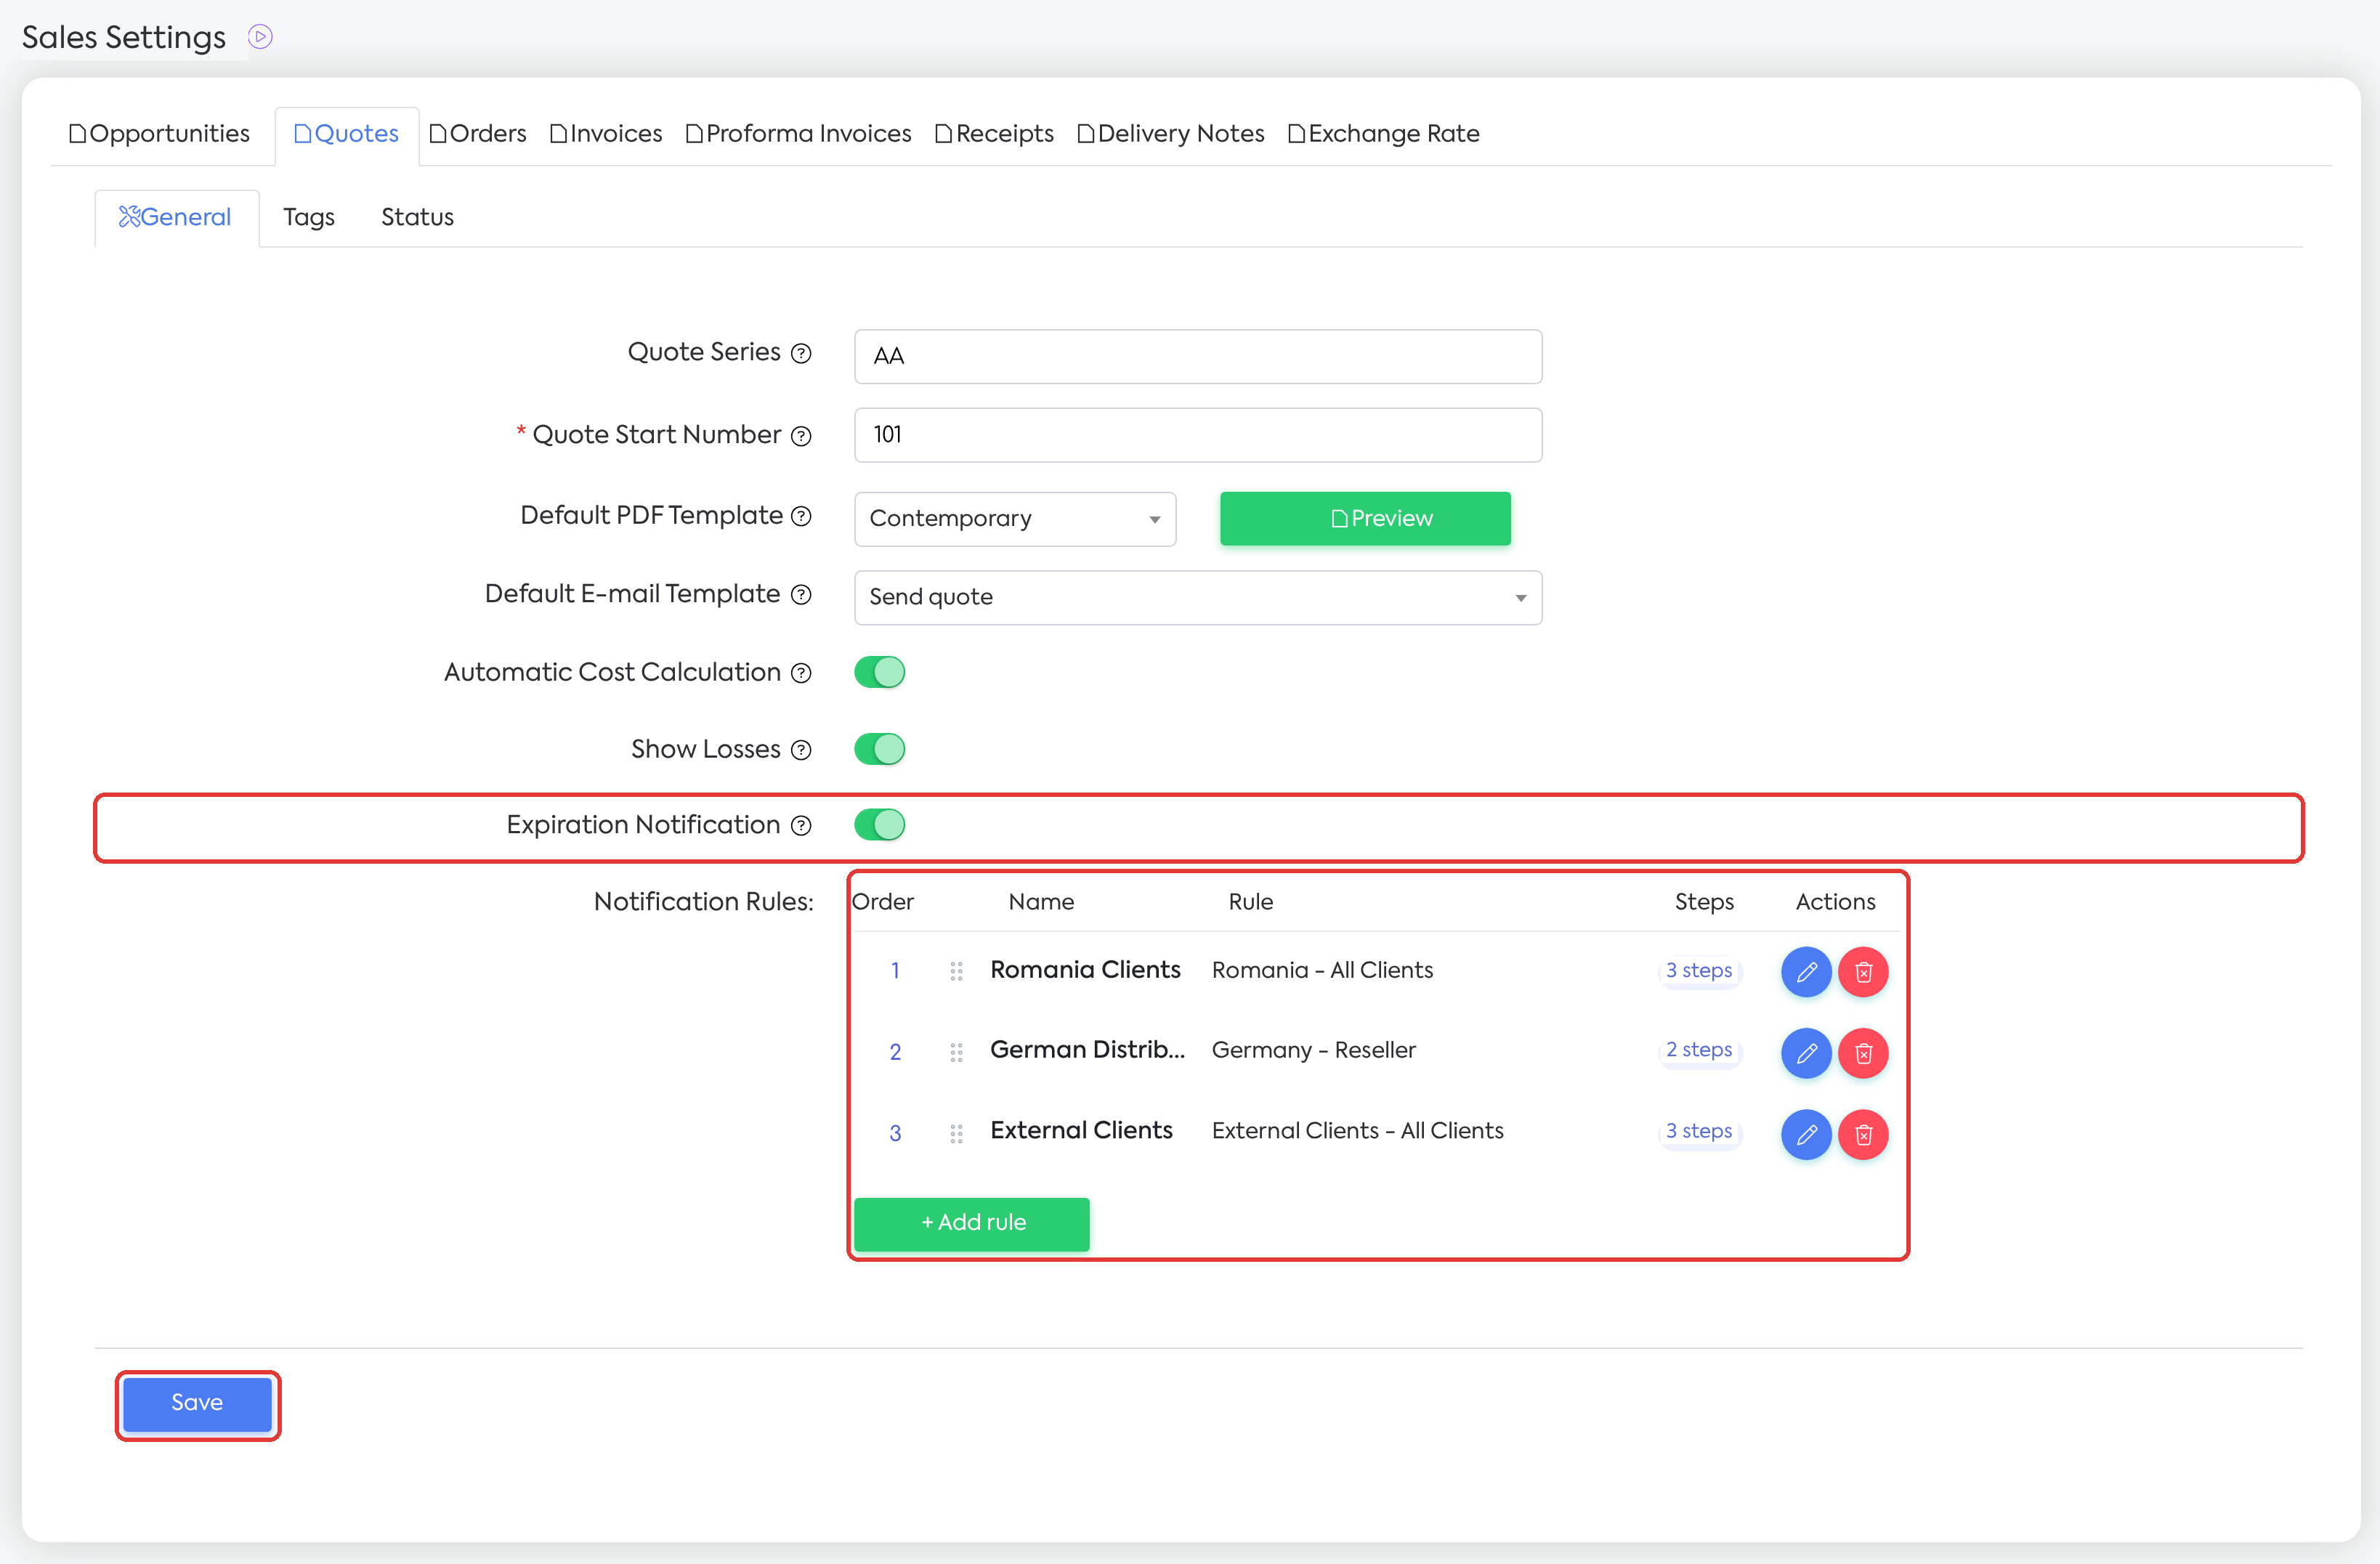Toggle Show Losses switch

(880, 750)
